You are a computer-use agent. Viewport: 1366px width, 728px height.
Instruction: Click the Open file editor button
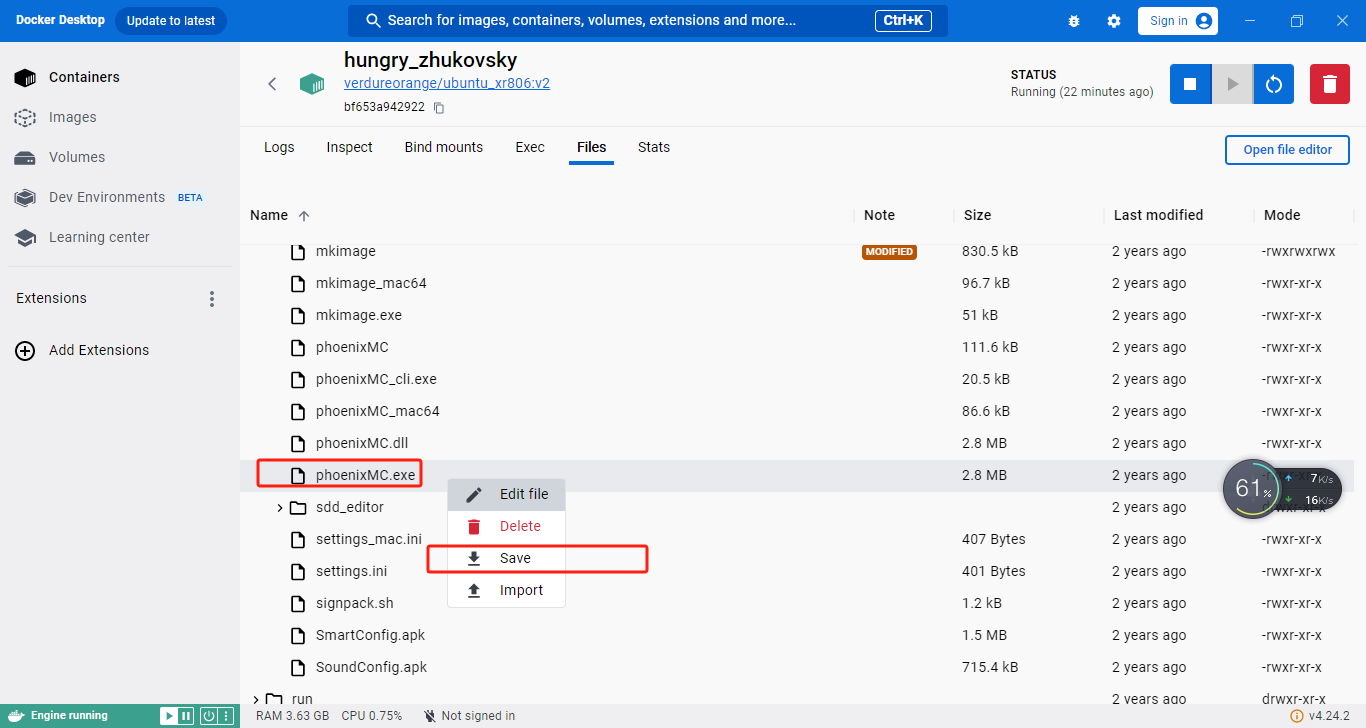coord(1287,150)
